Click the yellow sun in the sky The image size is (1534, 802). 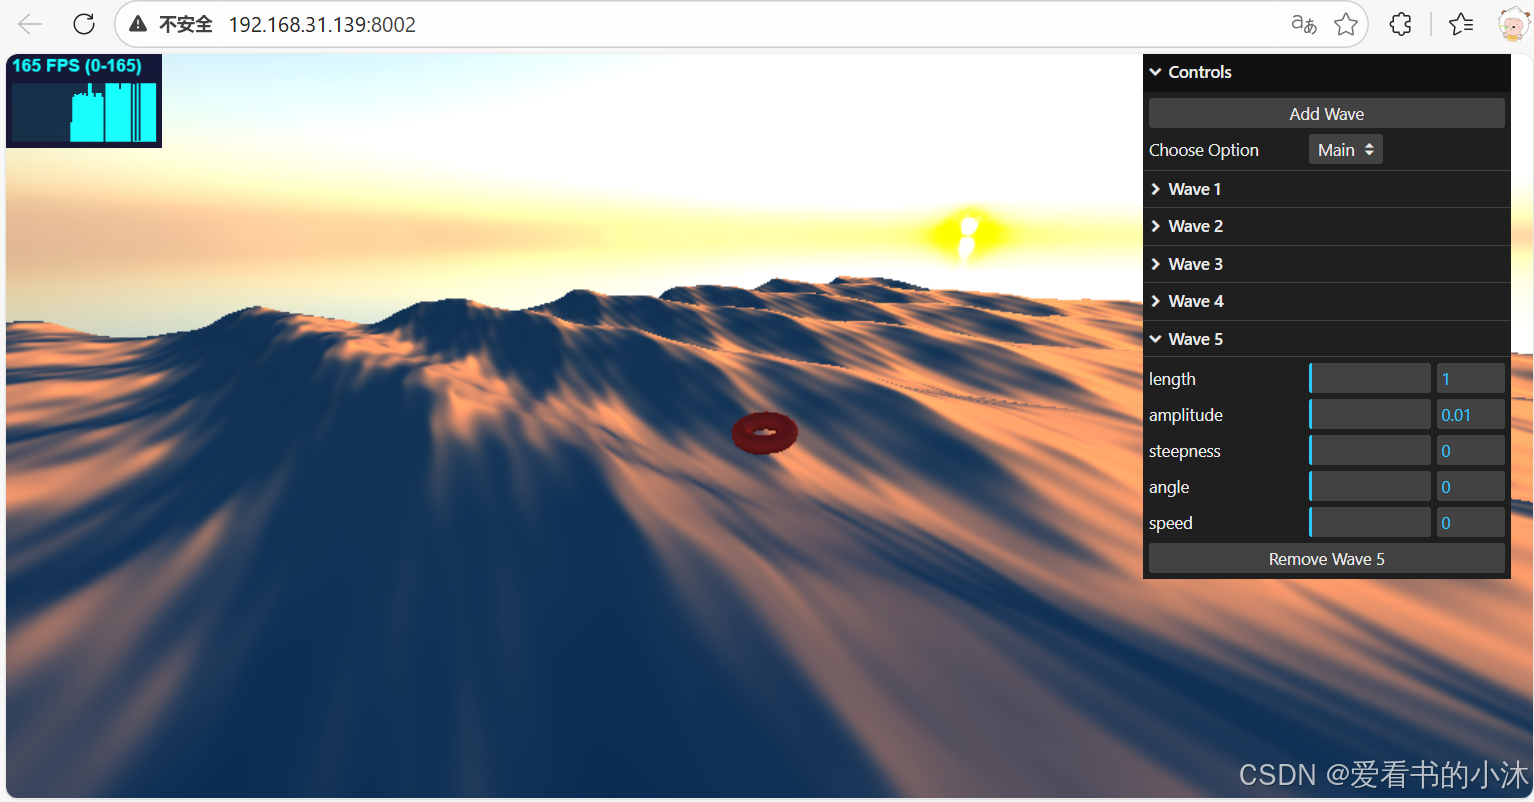click(x=966, y=235)
